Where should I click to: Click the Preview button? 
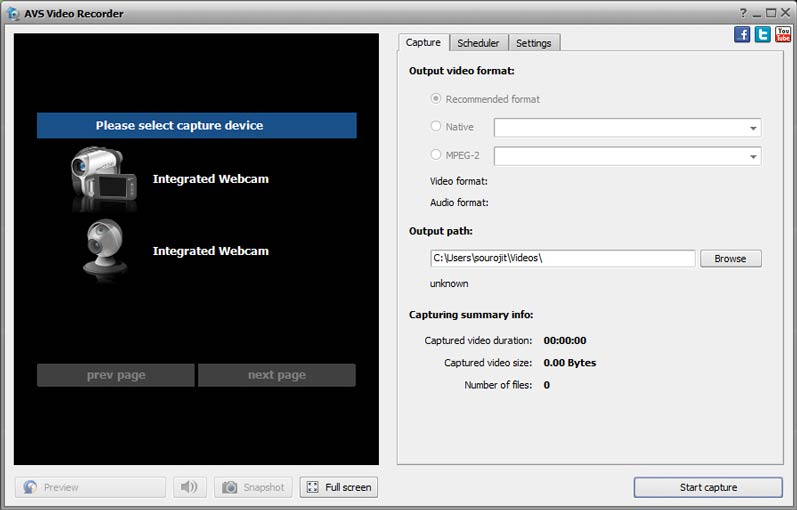coord(90,487)
